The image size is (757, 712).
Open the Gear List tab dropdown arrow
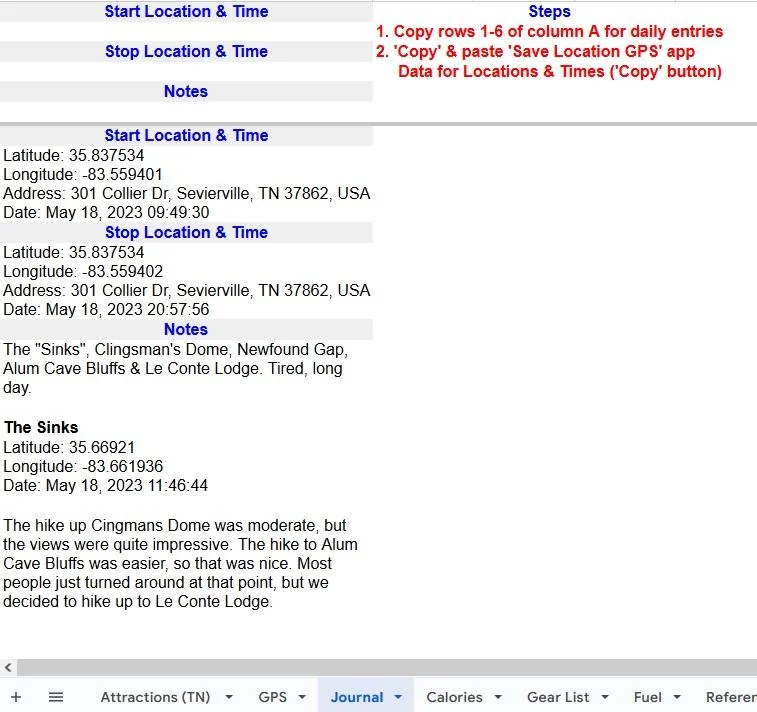tap(605, 697)
